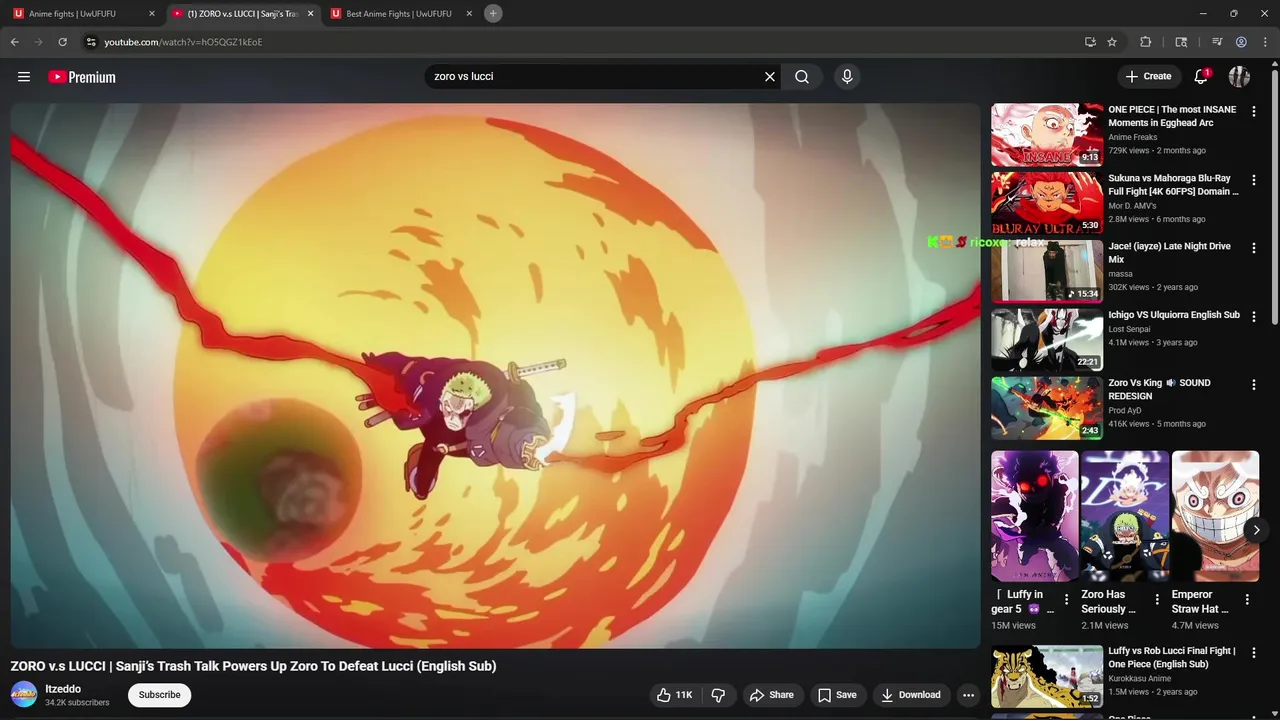
Task: Click the youtube.com address bar URL
Action: click(183, 42)
